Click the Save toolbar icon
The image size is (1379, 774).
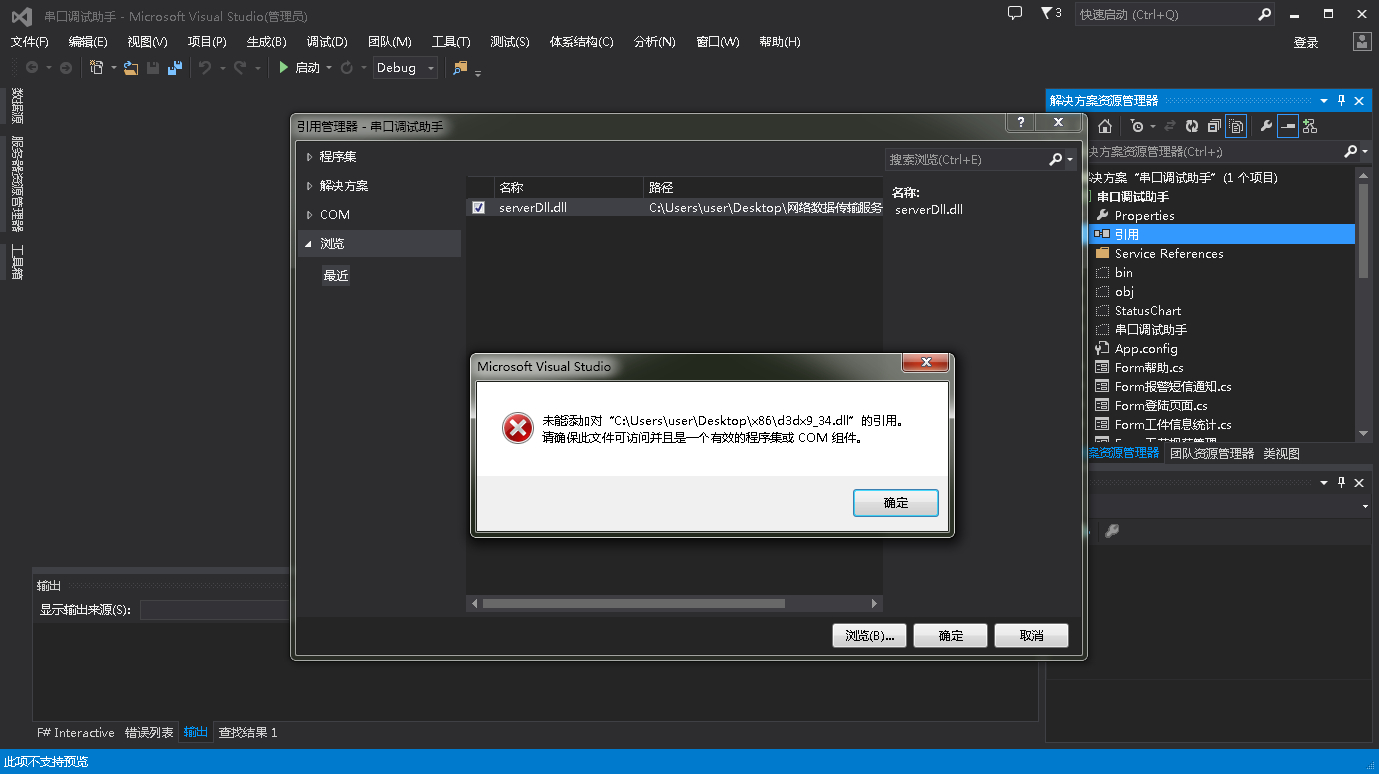[153, 68]
